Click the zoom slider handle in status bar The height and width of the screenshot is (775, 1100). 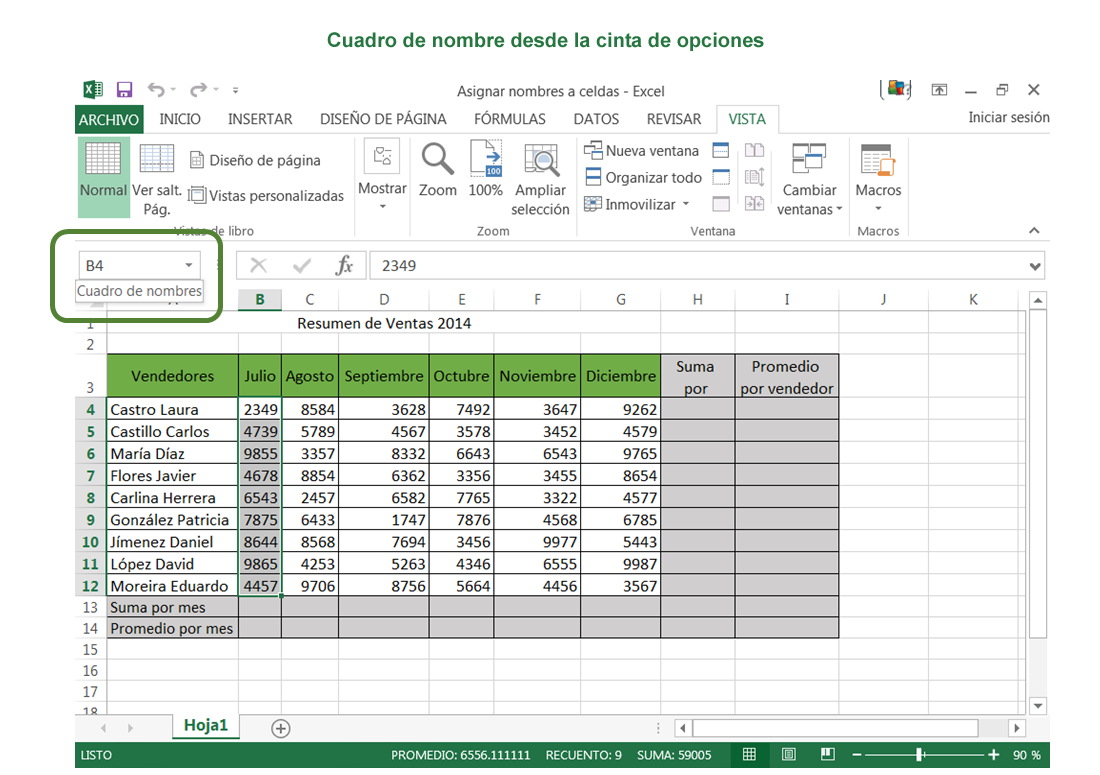(x=919, y=755)
